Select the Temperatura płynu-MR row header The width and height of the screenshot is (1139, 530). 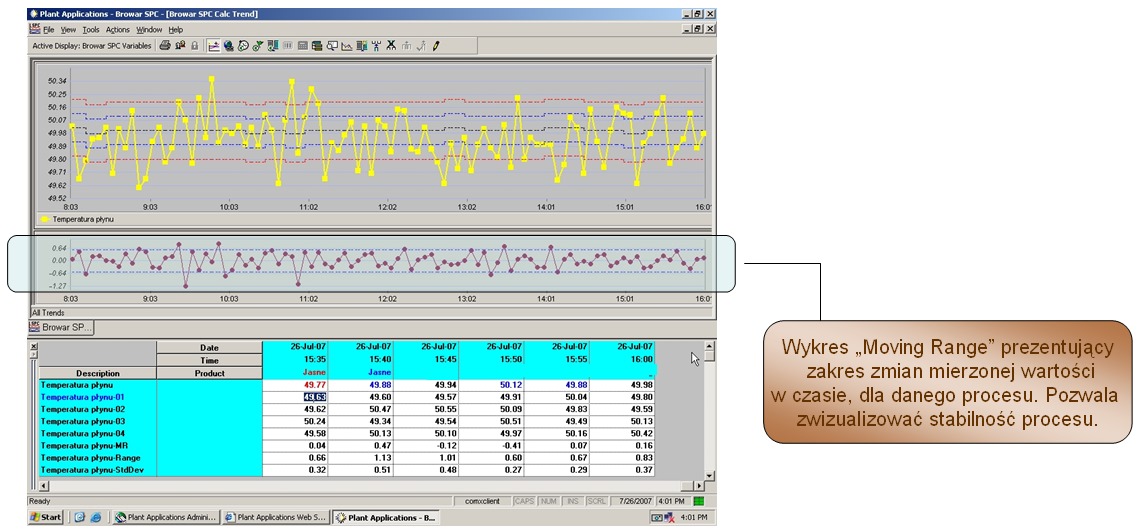[x=98, y=446]
